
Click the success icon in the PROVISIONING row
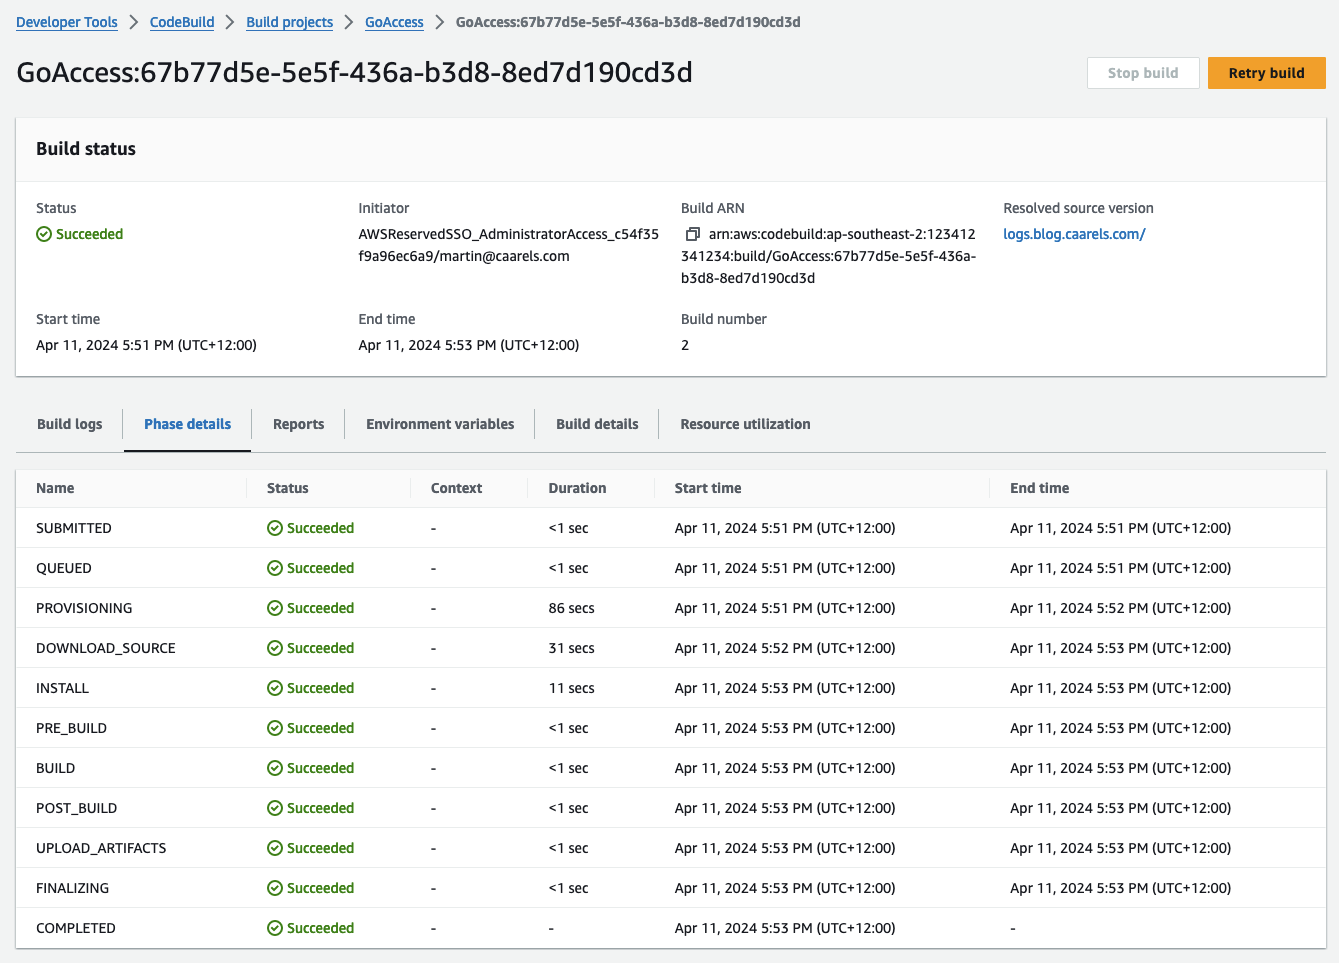click(275, 608)
